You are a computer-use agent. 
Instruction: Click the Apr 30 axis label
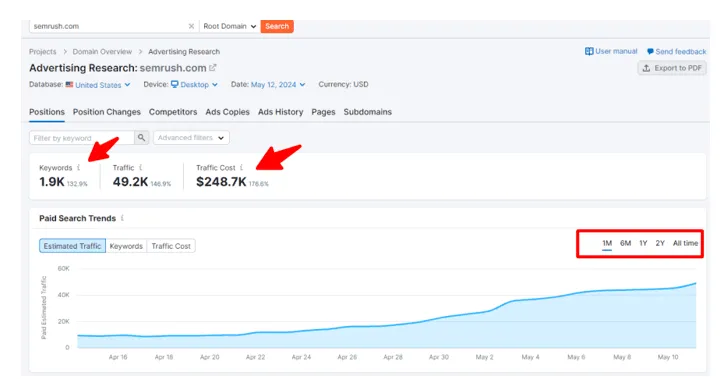click(439, 357)
